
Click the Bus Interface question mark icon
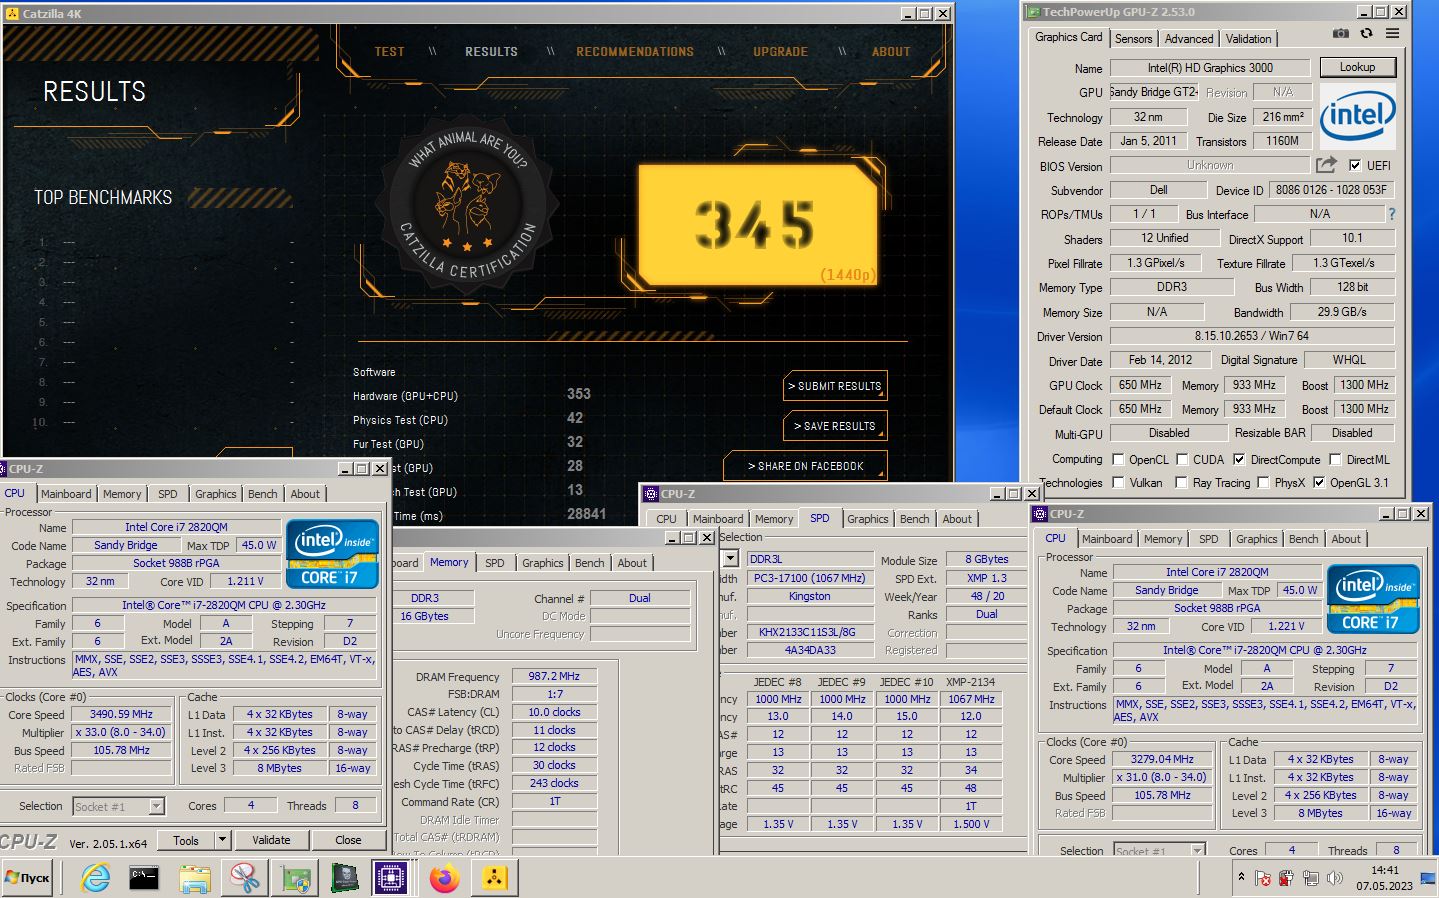pos(1391,214)
